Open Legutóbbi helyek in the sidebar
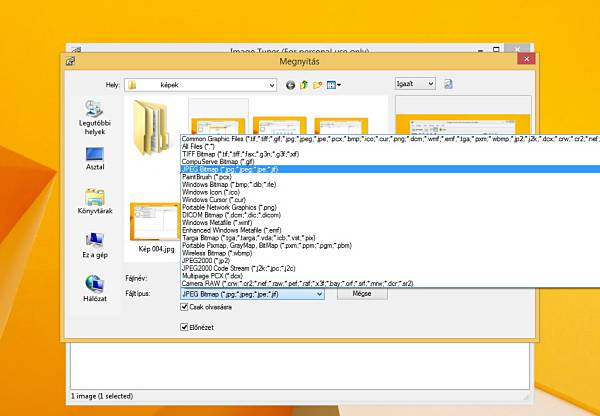Image resolution: width=600 pixels, height=416 pixels. tap(95, 117)
